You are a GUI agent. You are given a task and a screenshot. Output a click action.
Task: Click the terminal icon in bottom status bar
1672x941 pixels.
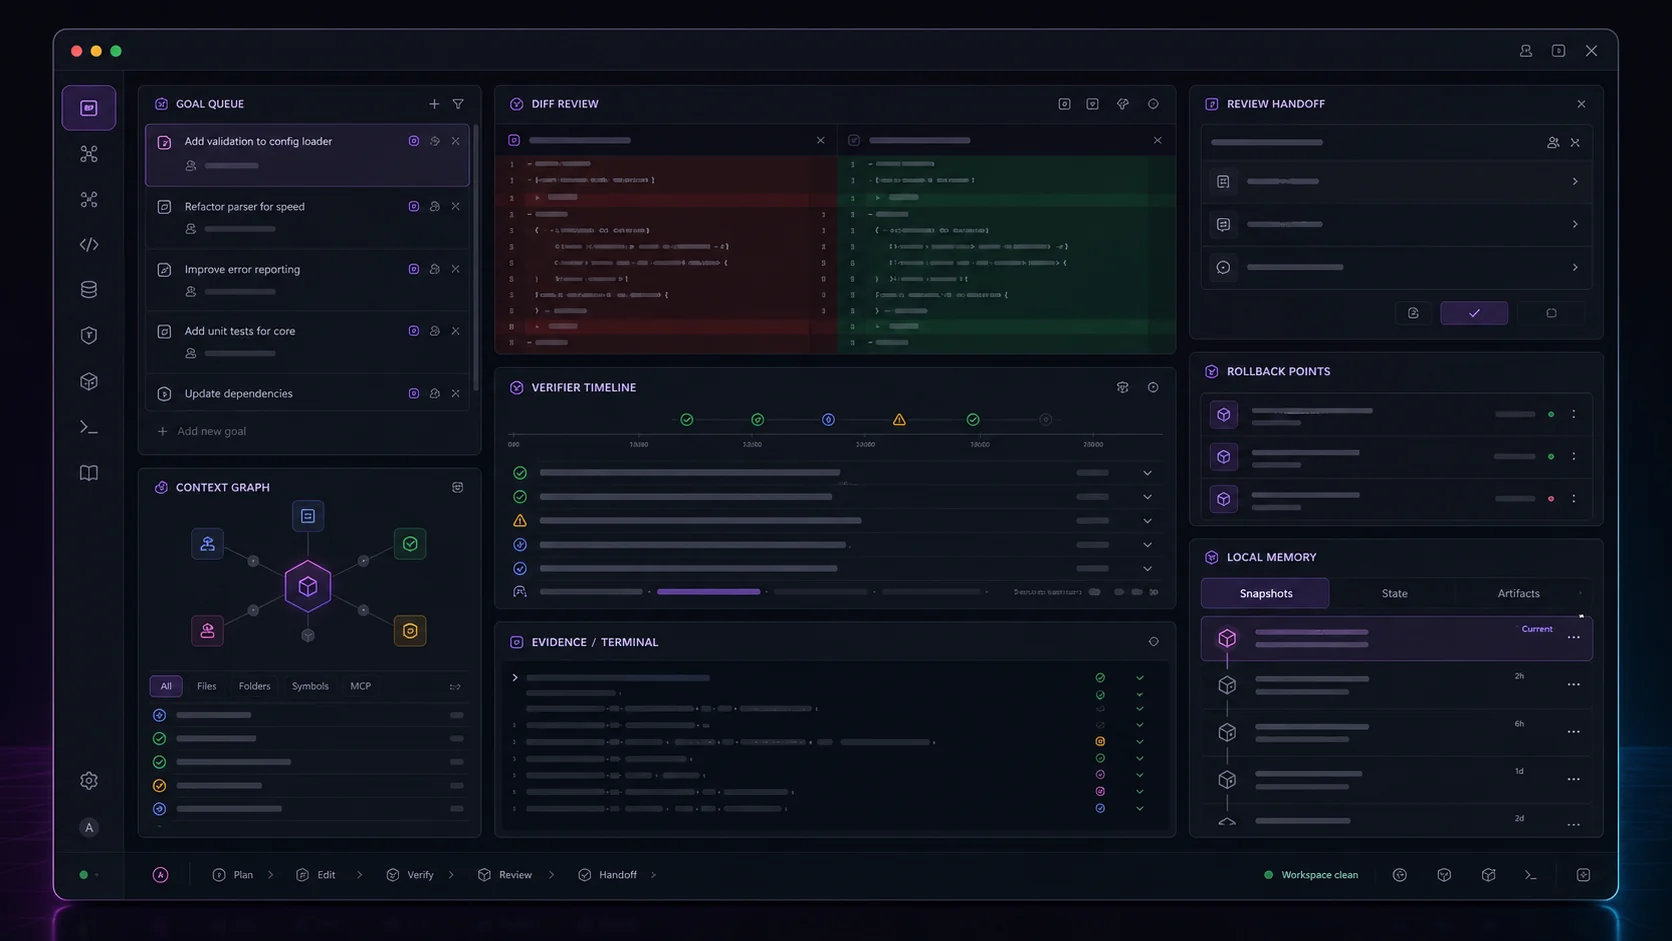[x=1531, y=875]
